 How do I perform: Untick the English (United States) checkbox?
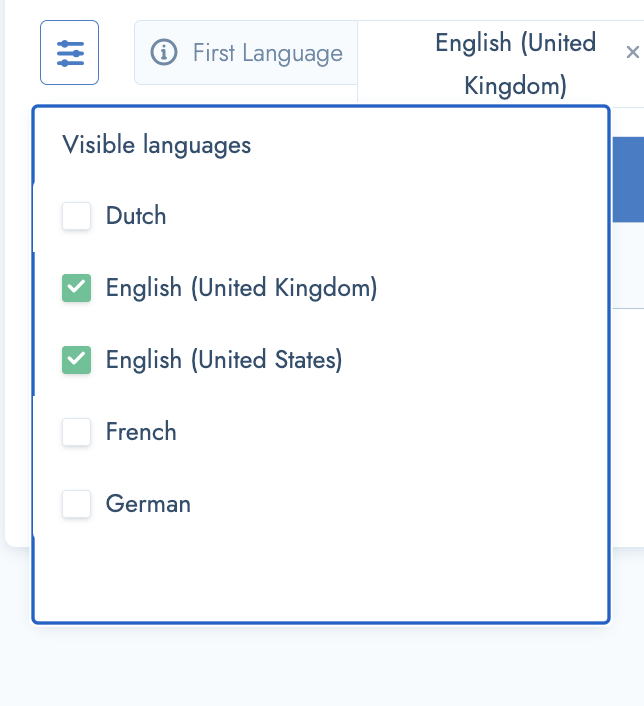click(x=77, y=360)
